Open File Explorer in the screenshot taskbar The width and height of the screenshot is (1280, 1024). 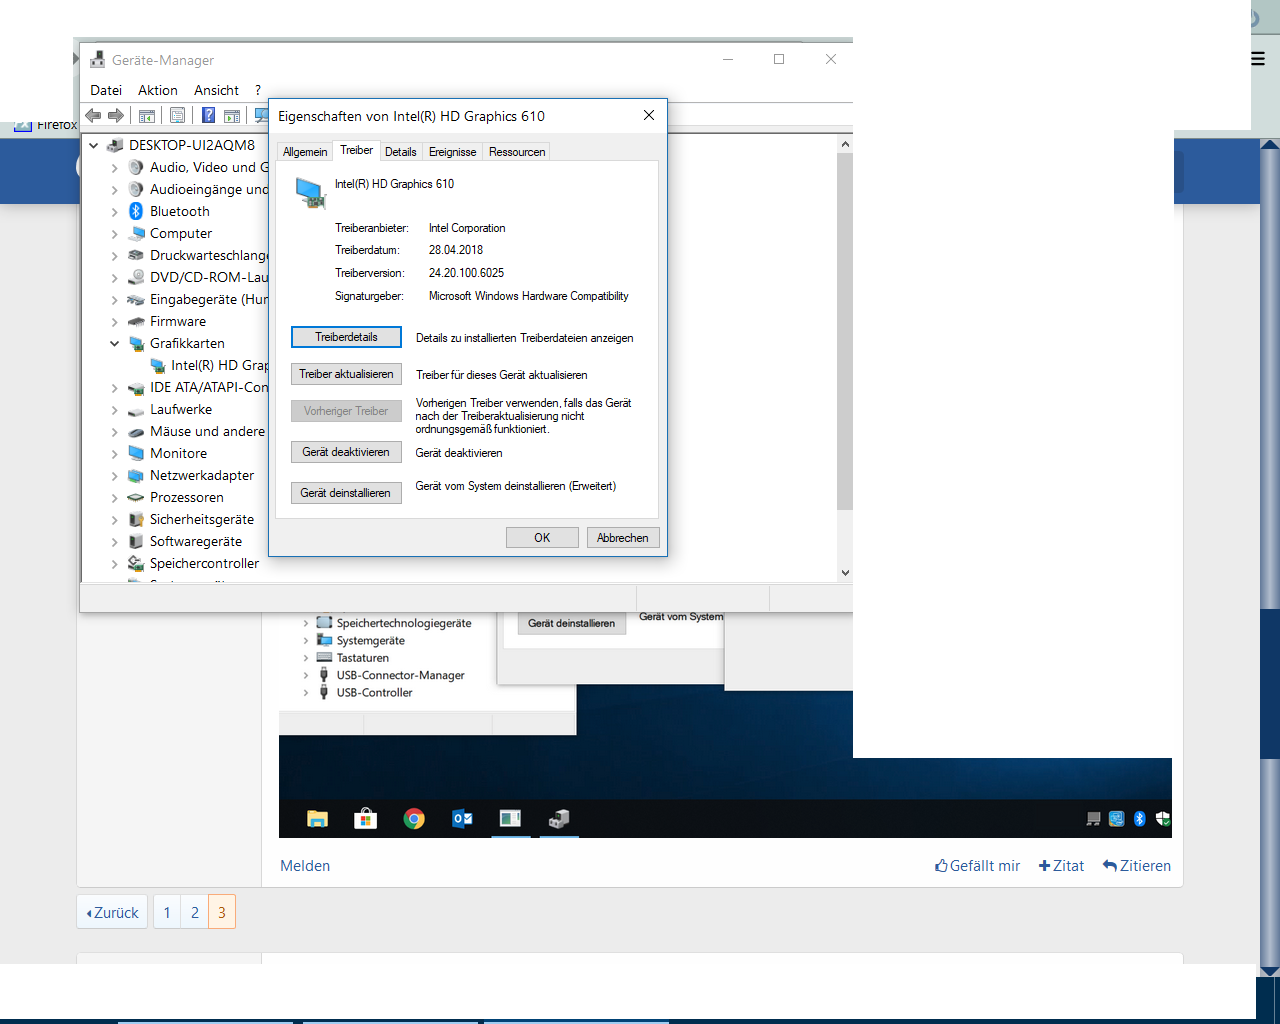[317, 819]
